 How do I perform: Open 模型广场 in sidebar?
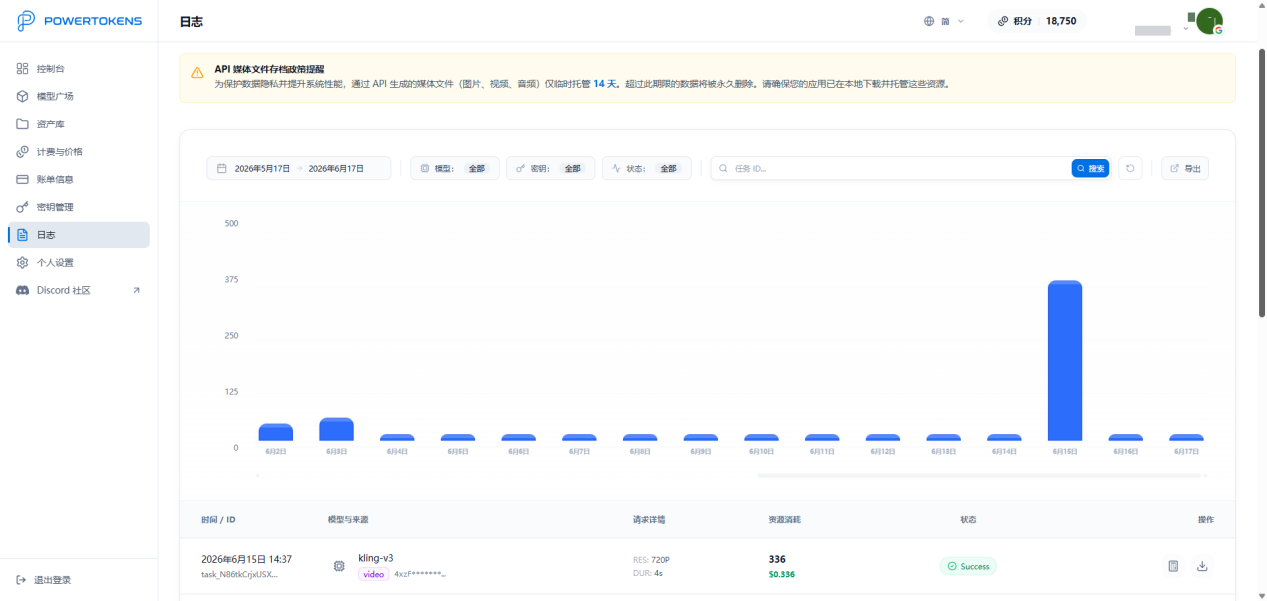point(79,96)
